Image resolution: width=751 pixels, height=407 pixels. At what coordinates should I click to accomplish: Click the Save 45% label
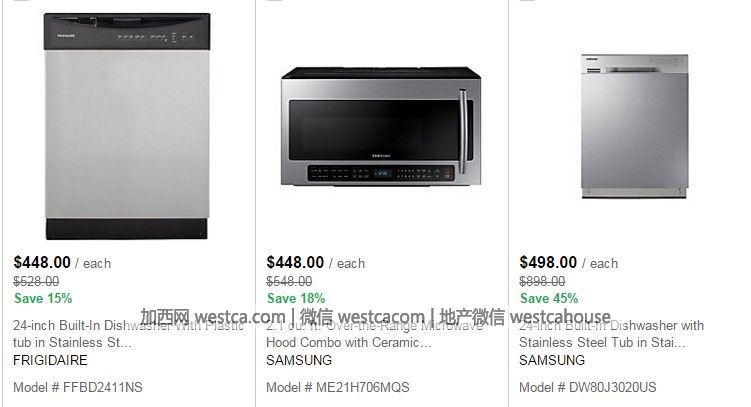549,298
